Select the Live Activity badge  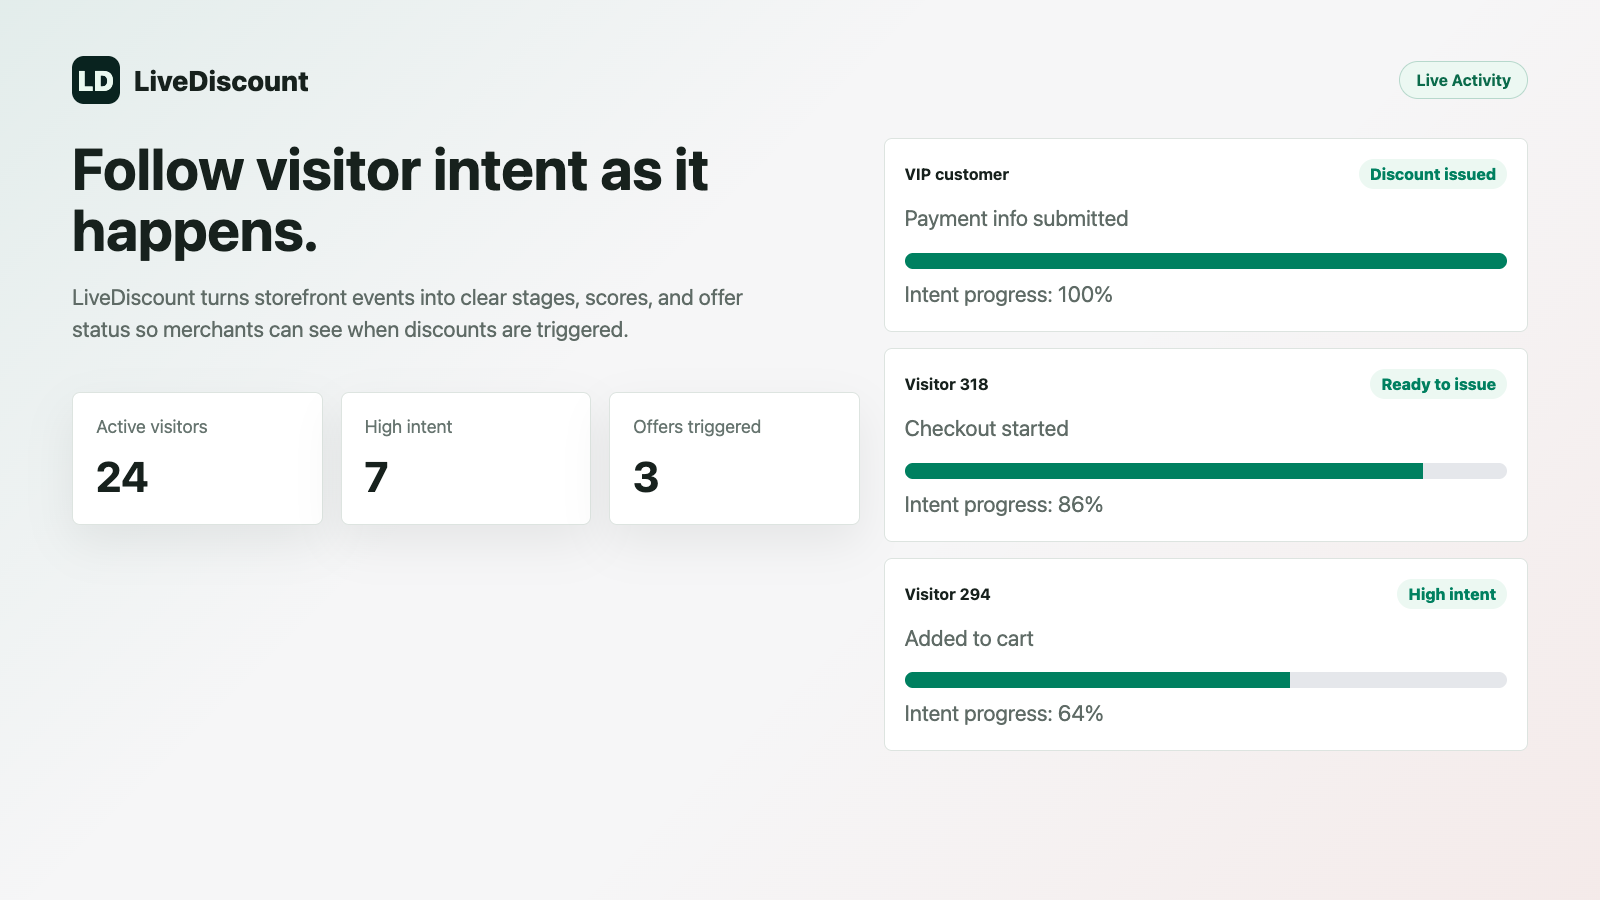(1463, 80)
